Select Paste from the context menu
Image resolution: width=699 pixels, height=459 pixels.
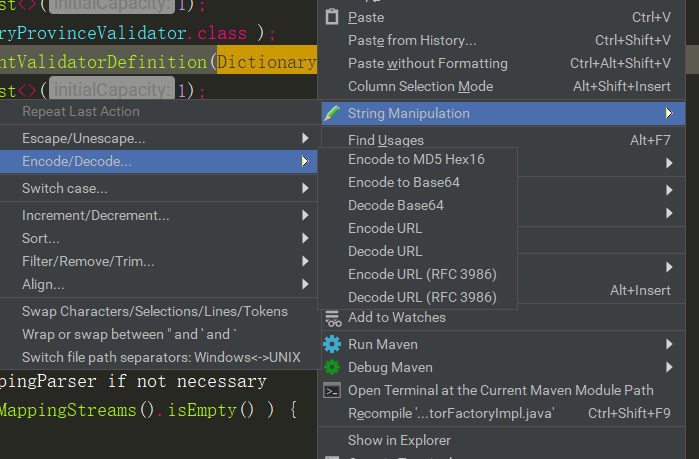pos(503,17)
